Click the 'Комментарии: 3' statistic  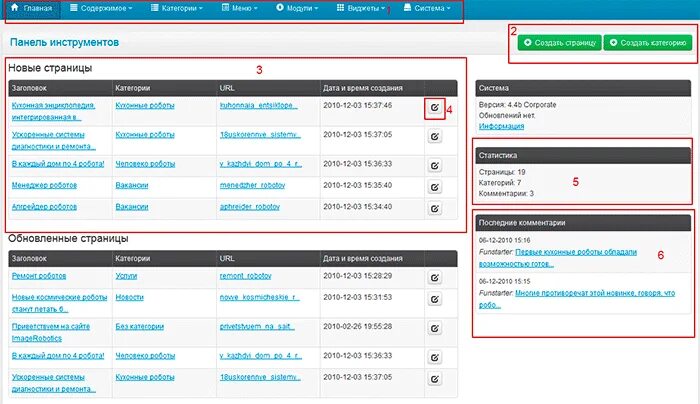coord(506,193)
